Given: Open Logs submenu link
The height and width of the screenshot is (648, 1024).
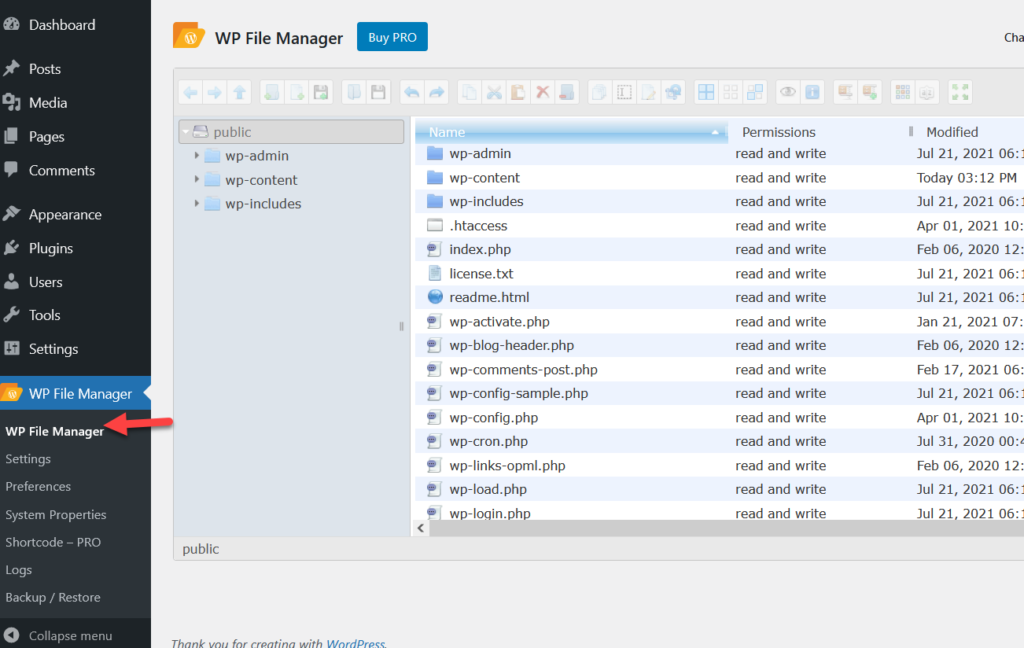Looking at the screenshot, I should [18, 570].
